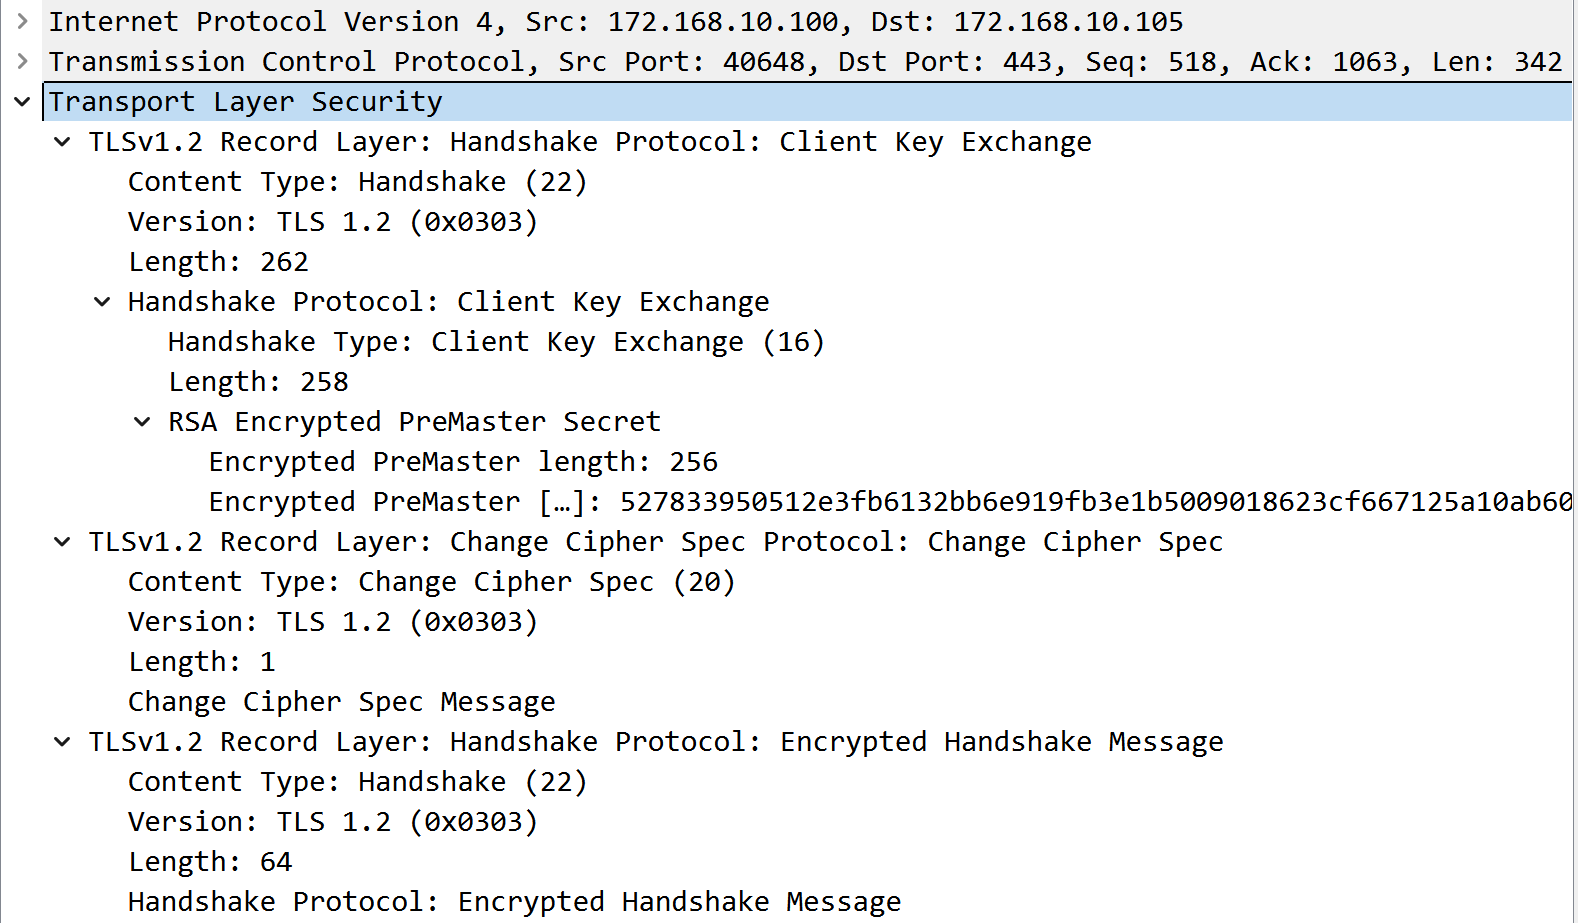The height and width of the screenshot is (923, 1578).
Task: Collapse the Change Cipher Spec record layer
Action: [62, 541]
